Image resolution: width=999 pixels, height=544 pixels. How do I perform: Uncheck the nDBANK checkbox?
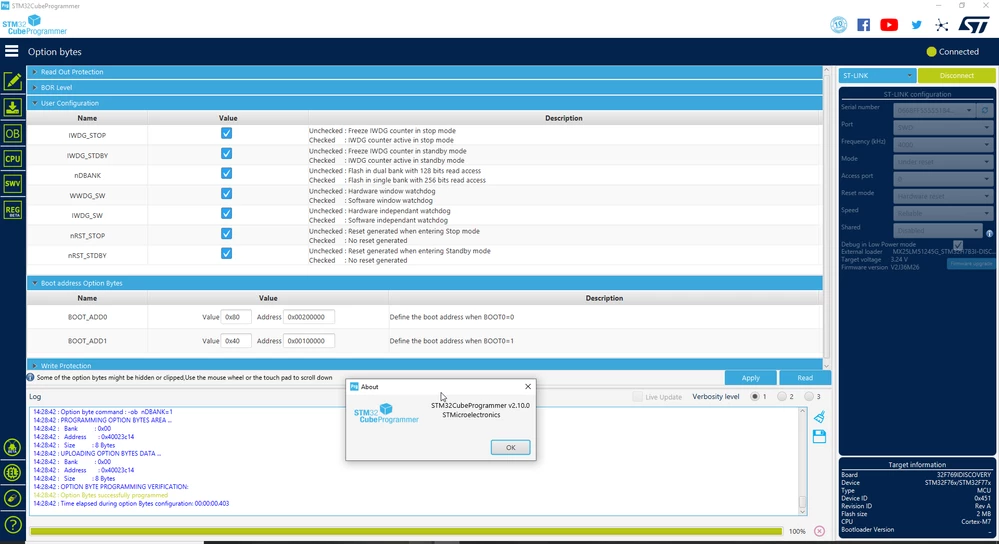coord(226,173)
